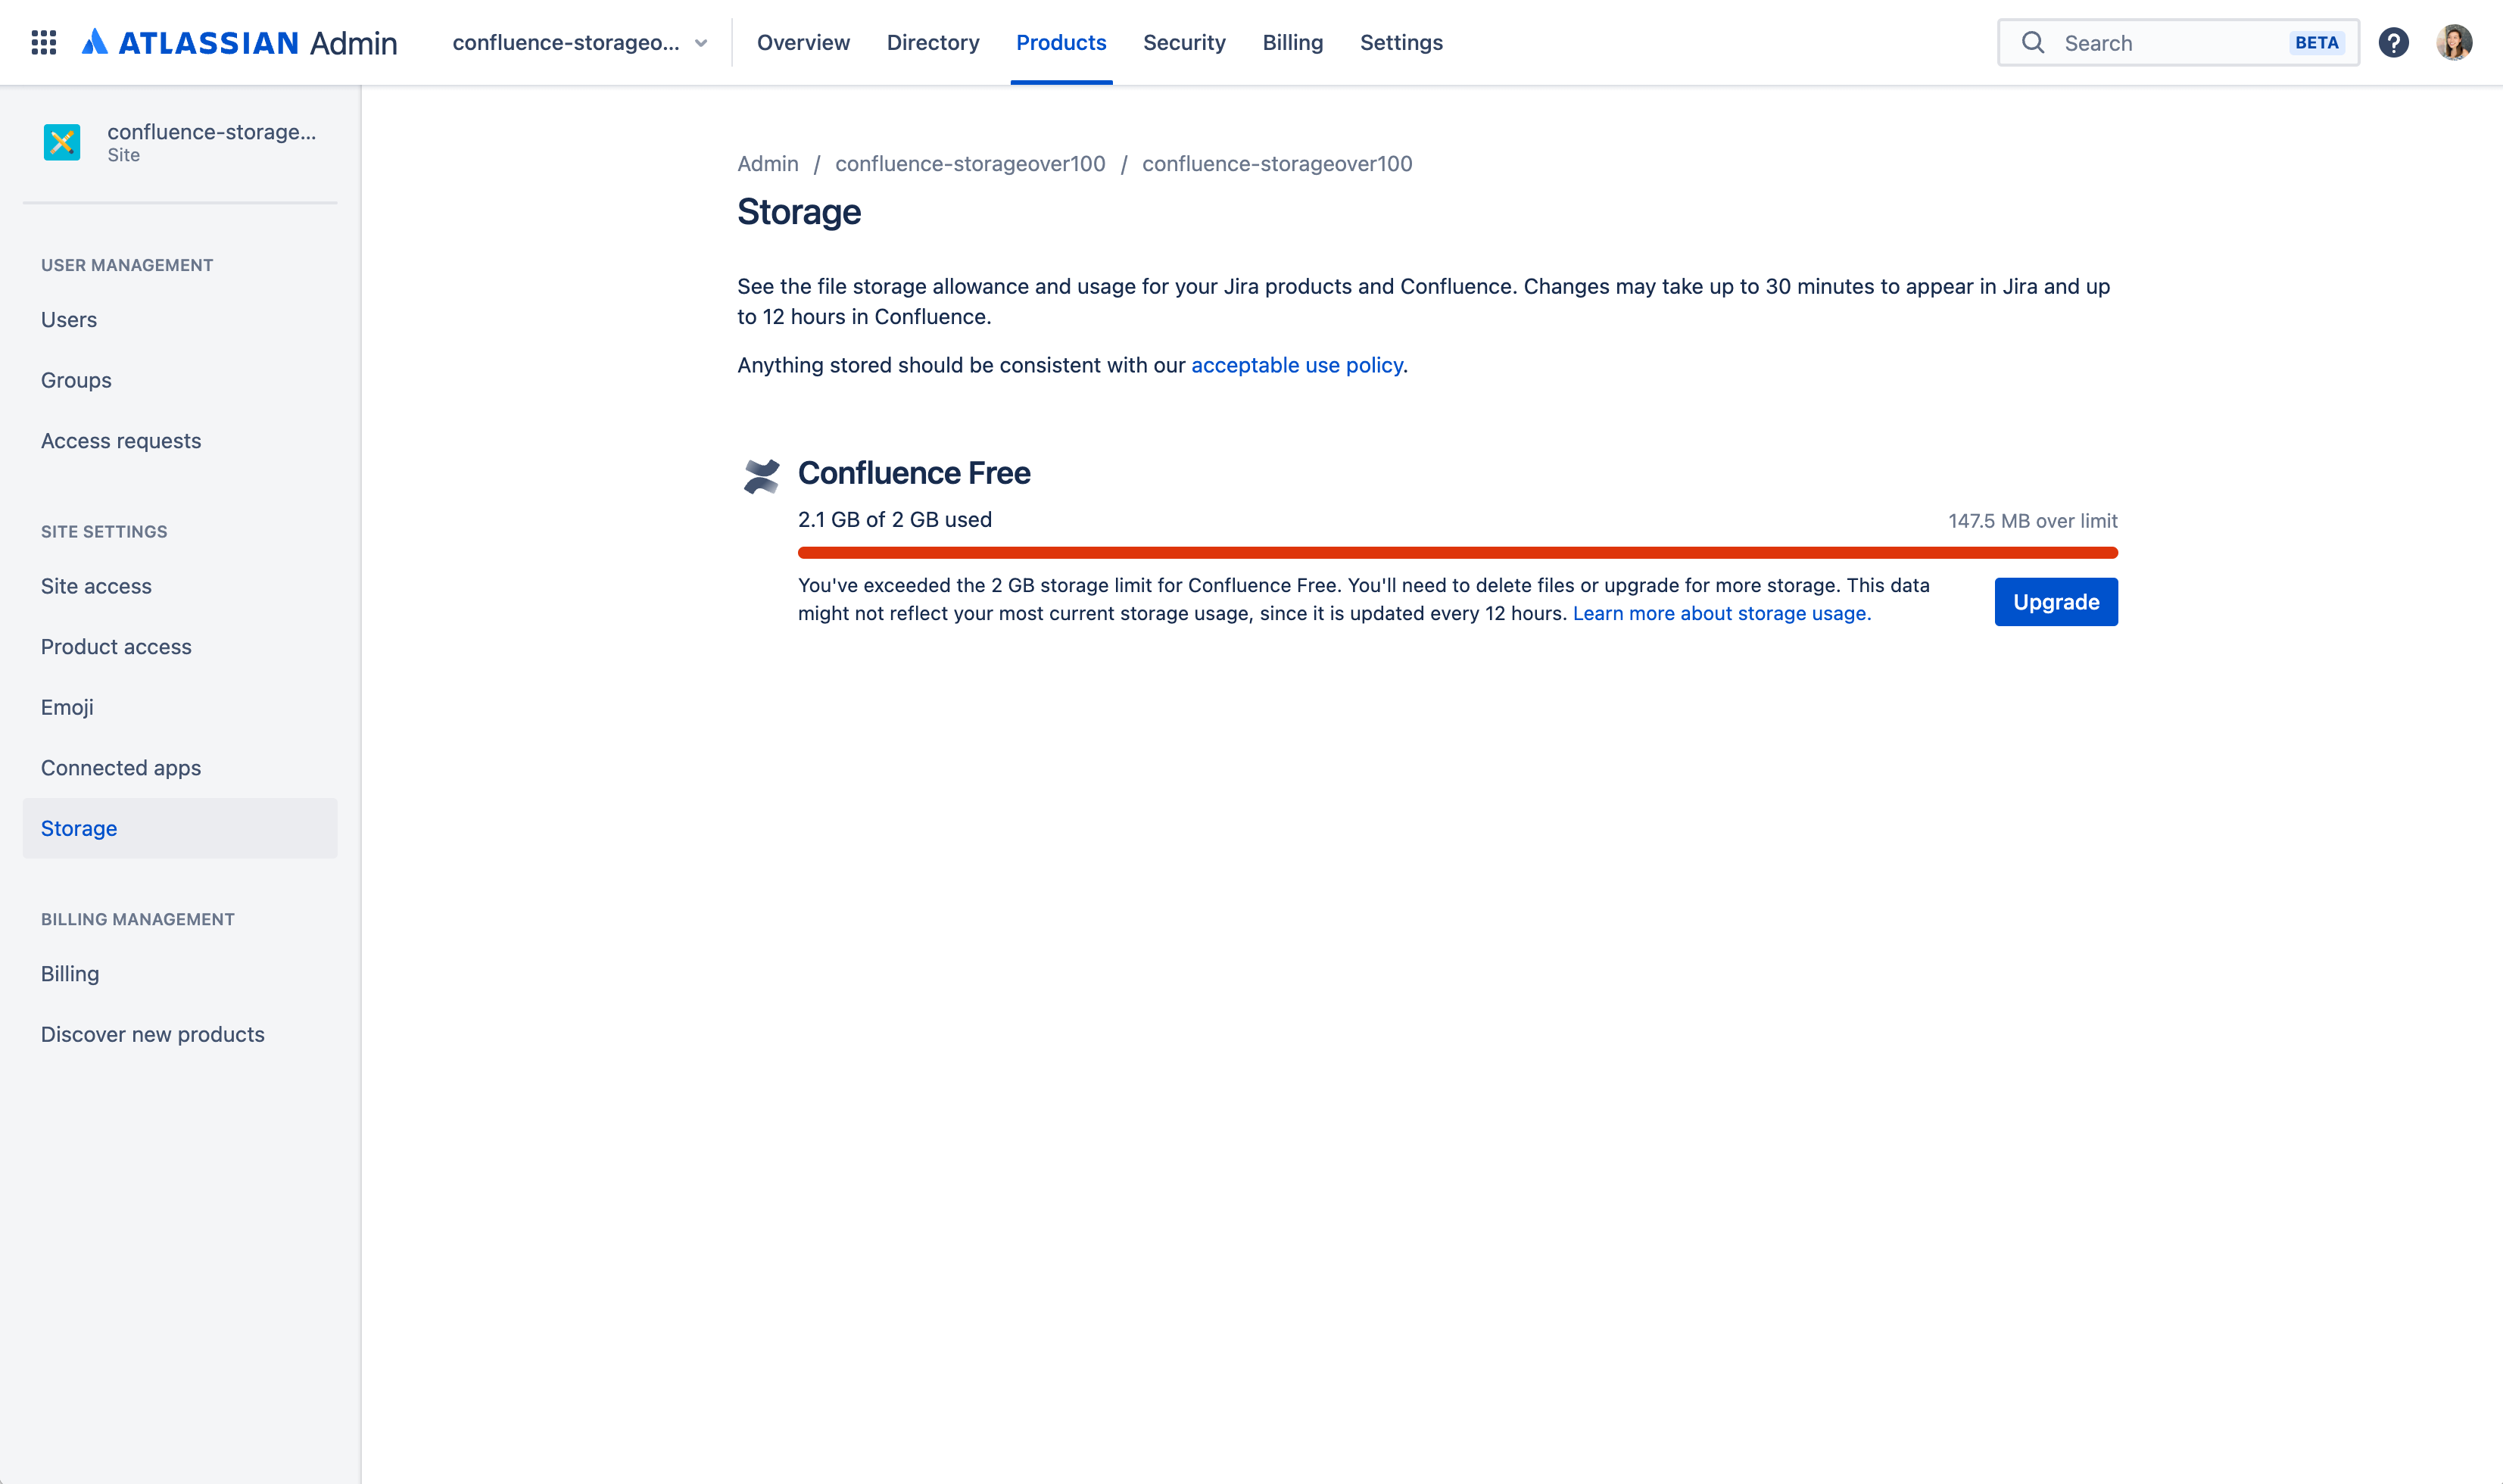Image resolution: width=2503 pixels, height=1484 pixels.
Task: Open the Security menu item
Action: [1183, 42]
